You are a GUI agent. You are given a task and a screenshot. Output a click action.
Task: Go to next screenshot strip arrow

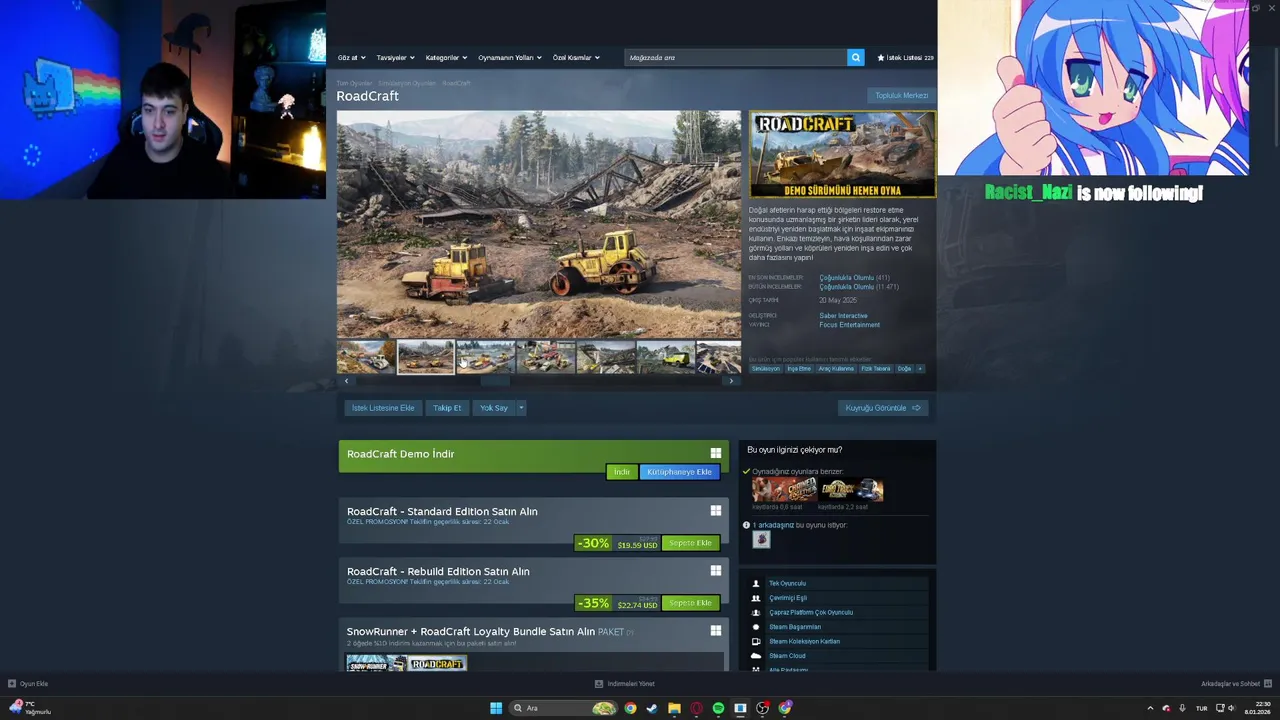tap(731, 381)
